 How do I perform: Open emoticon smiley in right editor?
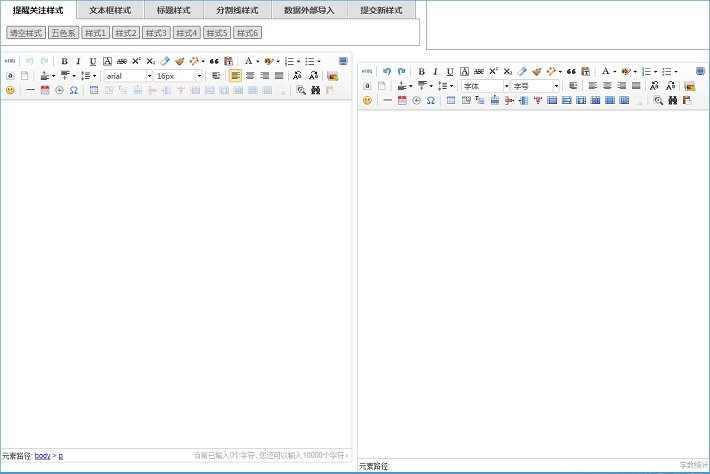(x=367, y=101)
